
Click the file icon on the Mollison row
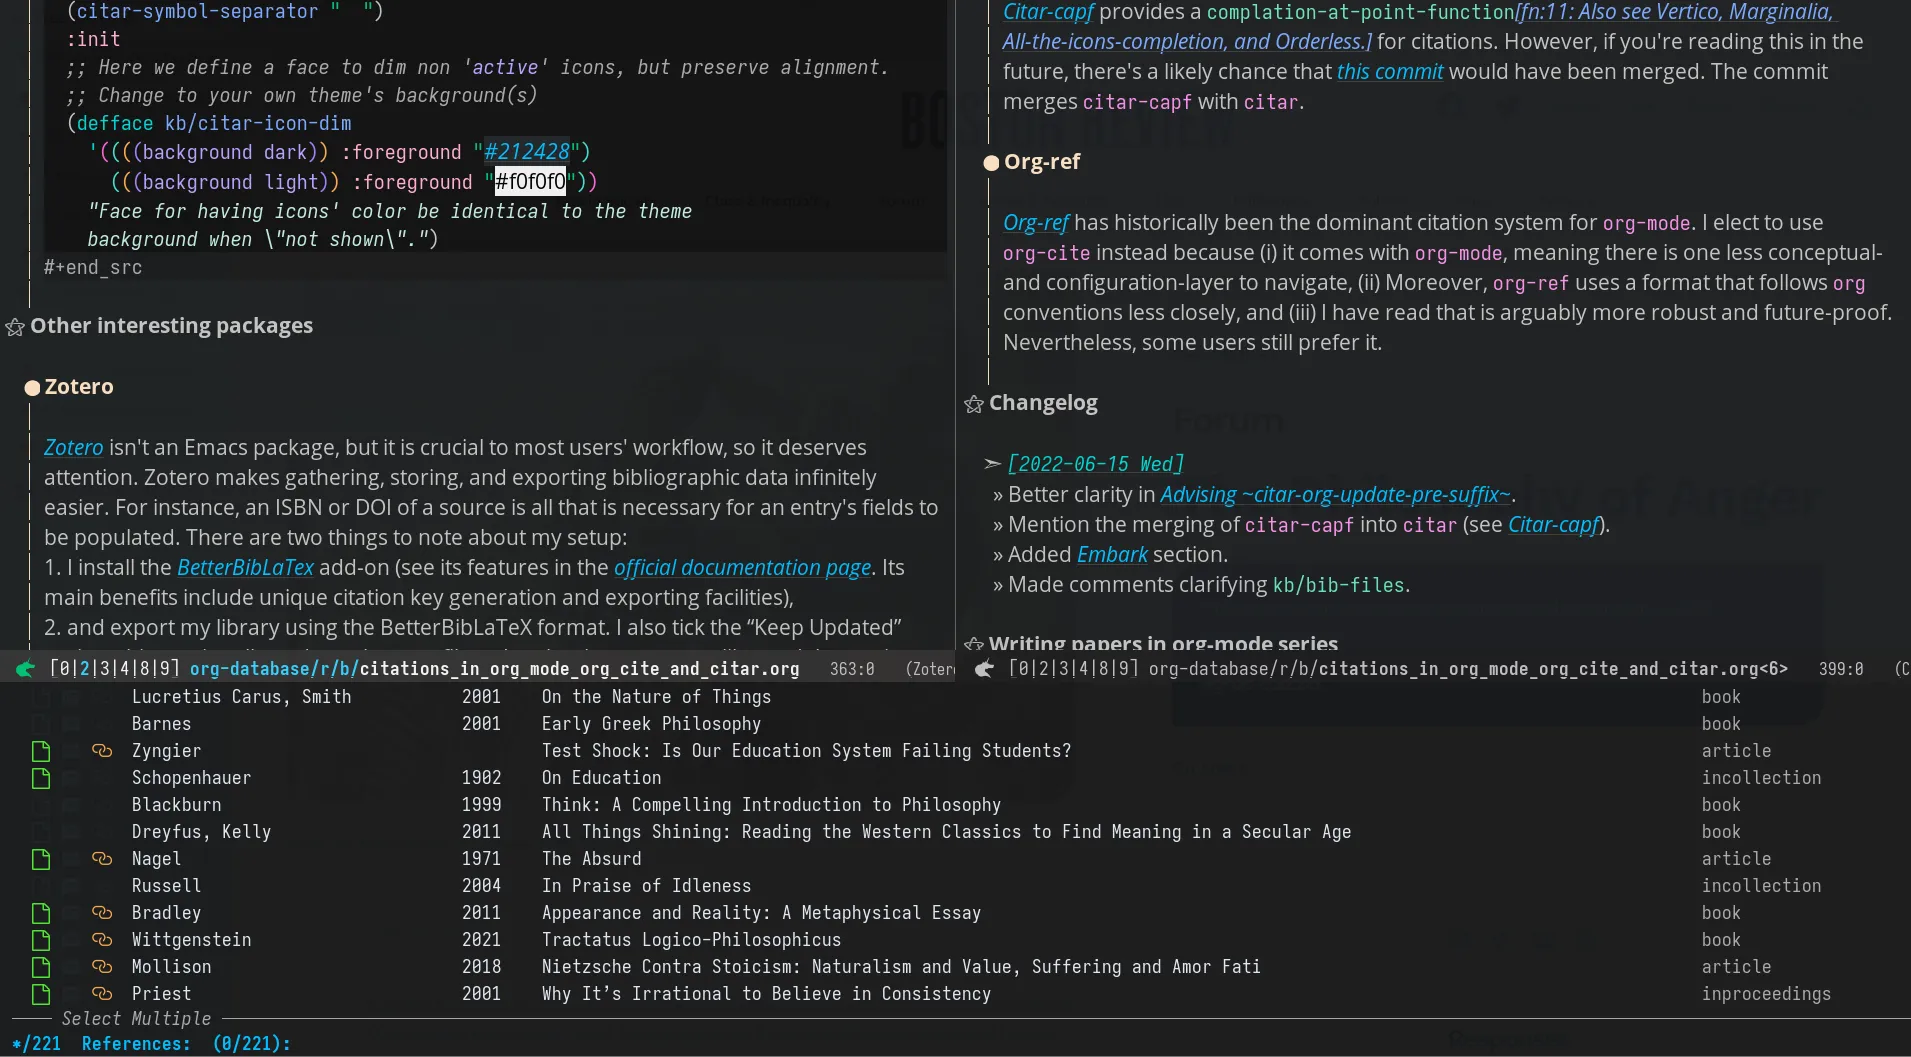pyautogui.click(x=41, y=967)
